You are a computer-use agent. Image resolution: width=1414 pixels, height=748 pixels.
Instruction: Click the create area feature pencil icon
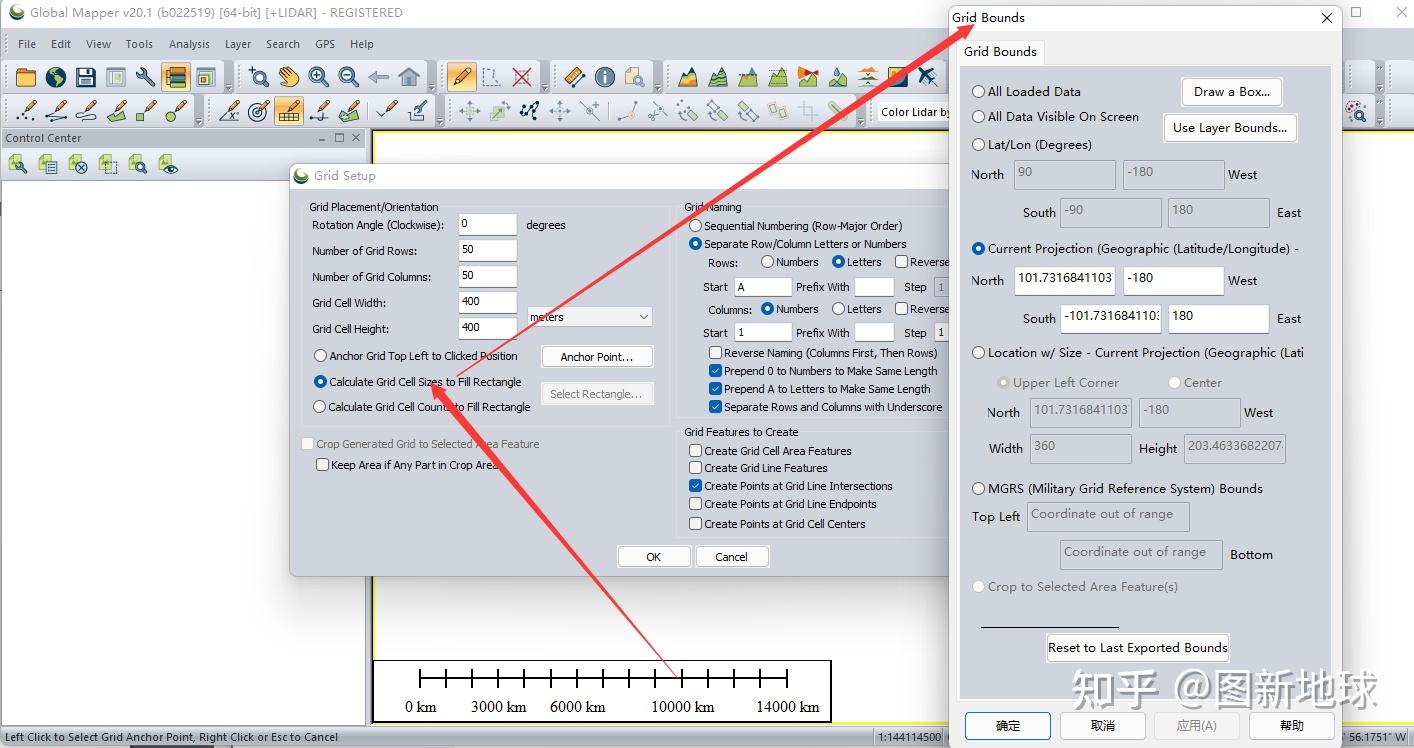pos(117,111)
